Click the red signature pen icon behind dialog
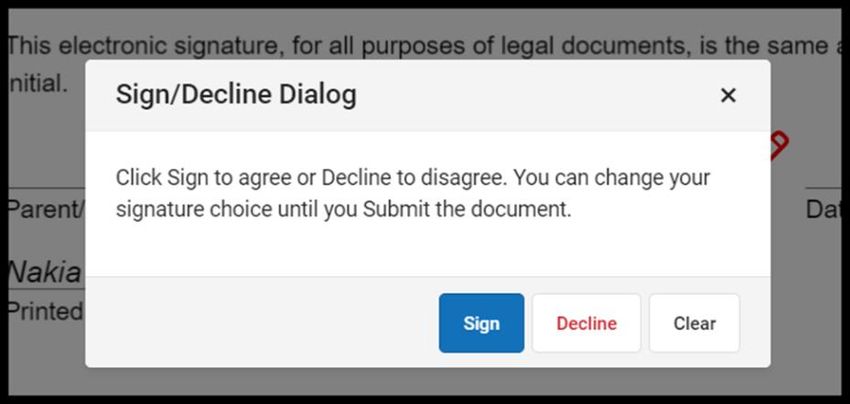850x404 pixels. point(780,145)
